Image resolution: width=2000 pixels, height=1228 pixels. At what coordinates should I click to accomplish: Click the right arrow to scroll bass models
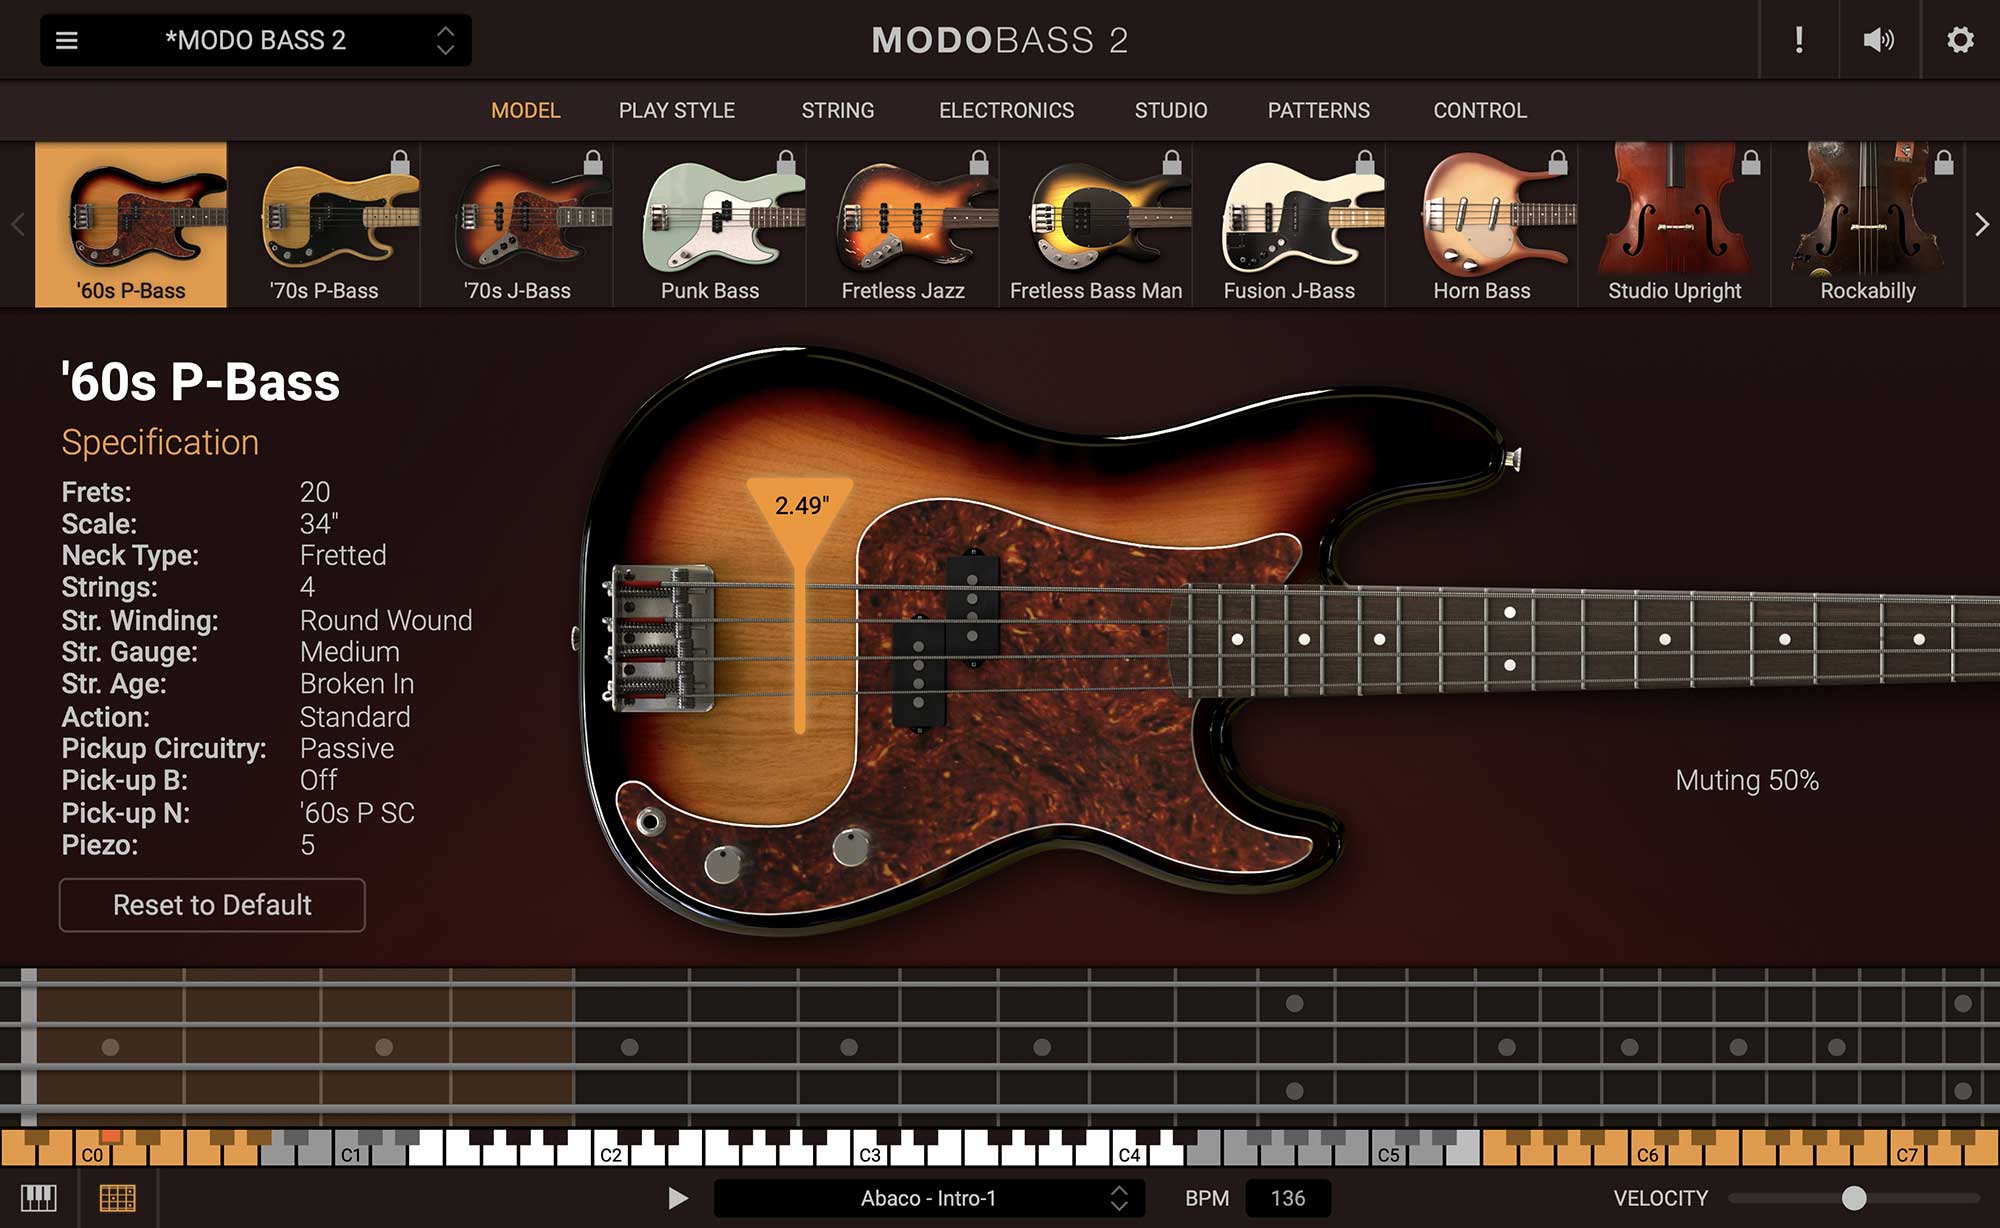[x=1982, y=225]
